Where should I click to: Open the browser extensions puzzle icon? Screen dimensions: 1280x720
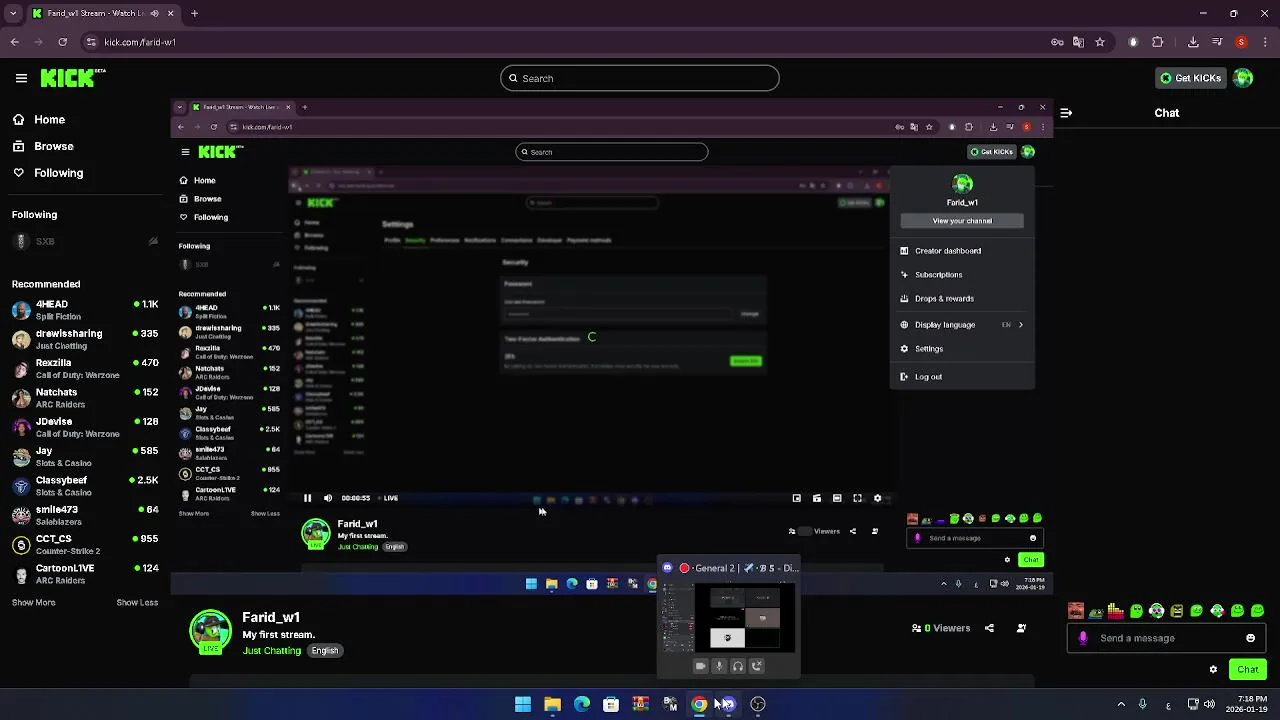pyautogui.click(x=1158, y=42)
